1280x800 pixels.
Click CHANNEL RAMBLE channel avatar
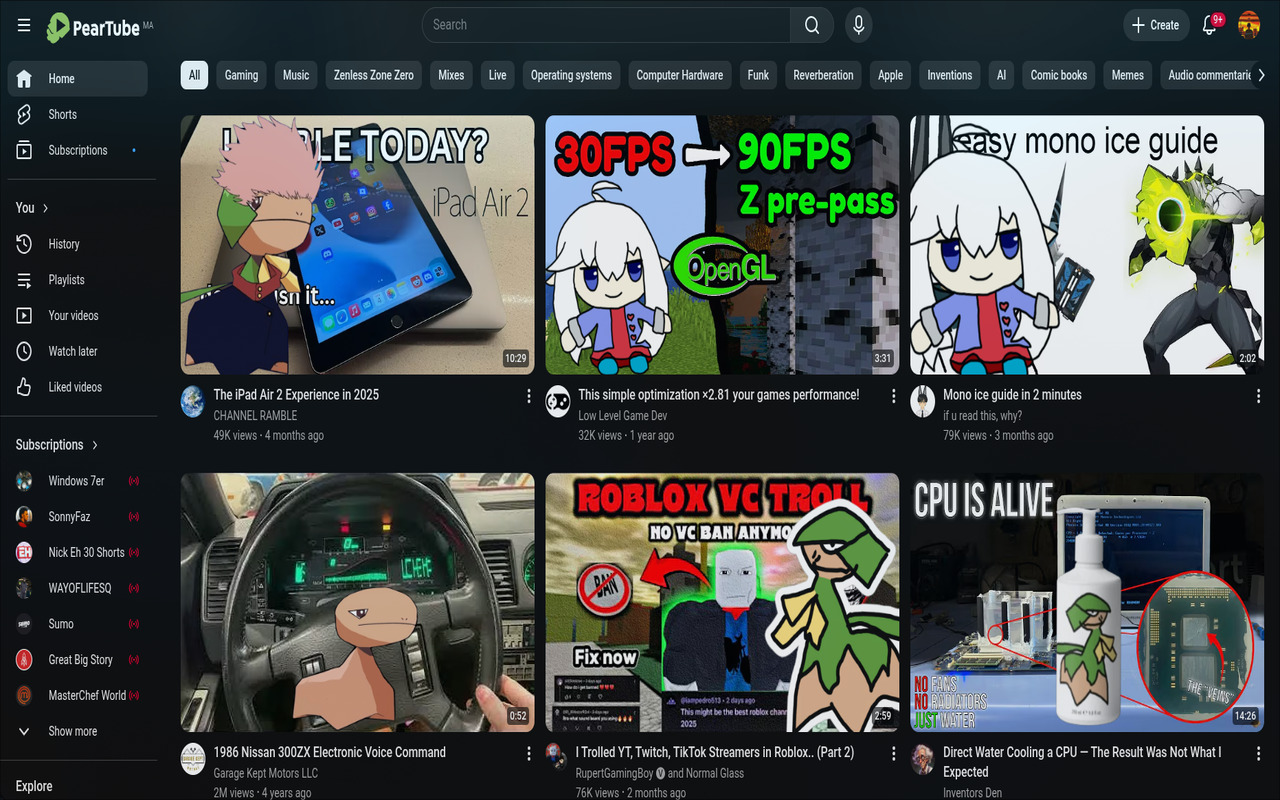(x=193, y=402)
